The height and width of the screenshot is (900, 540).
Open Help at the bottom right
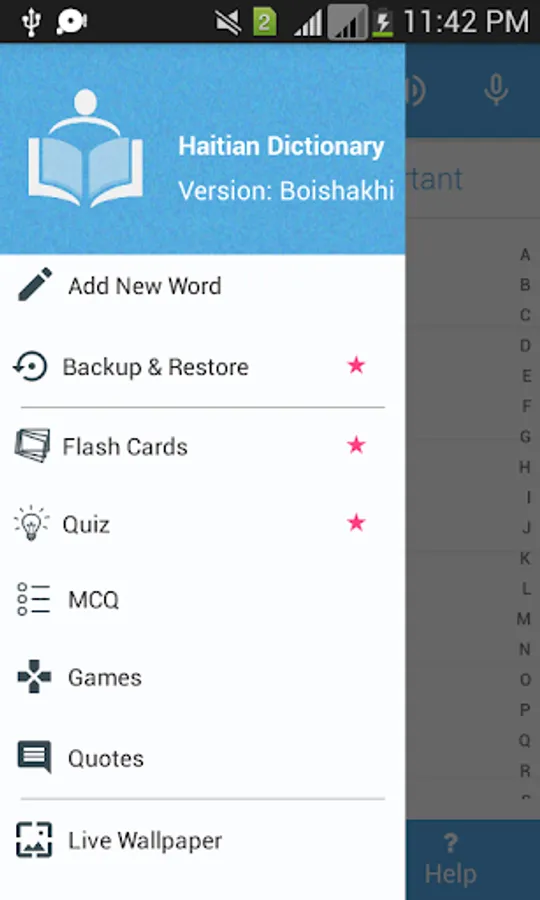coord(450,859)
